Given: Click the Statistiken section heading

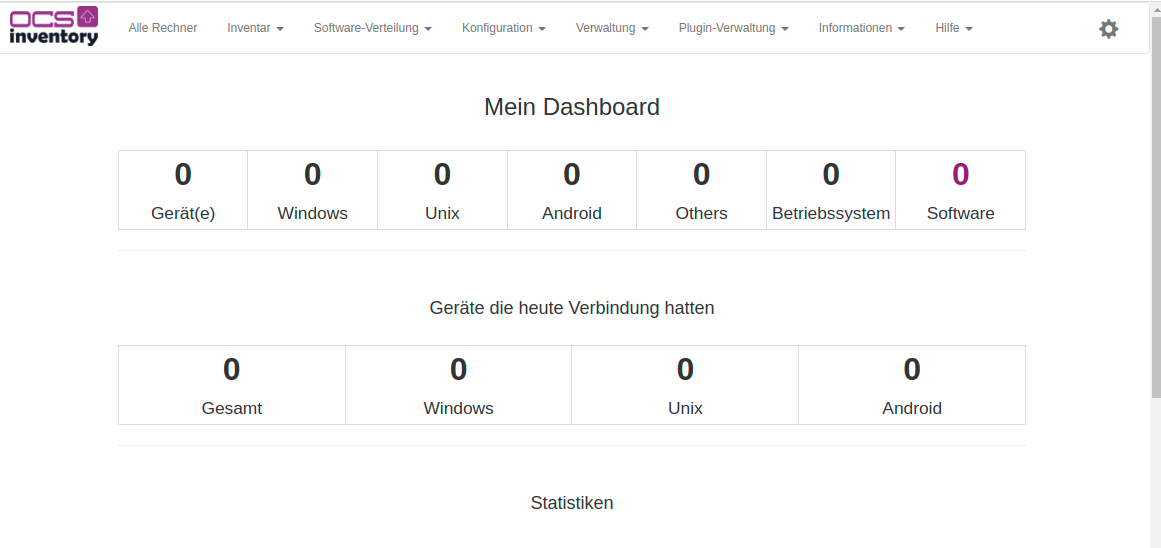Looking at the screenshot, I should coord(572,503).
